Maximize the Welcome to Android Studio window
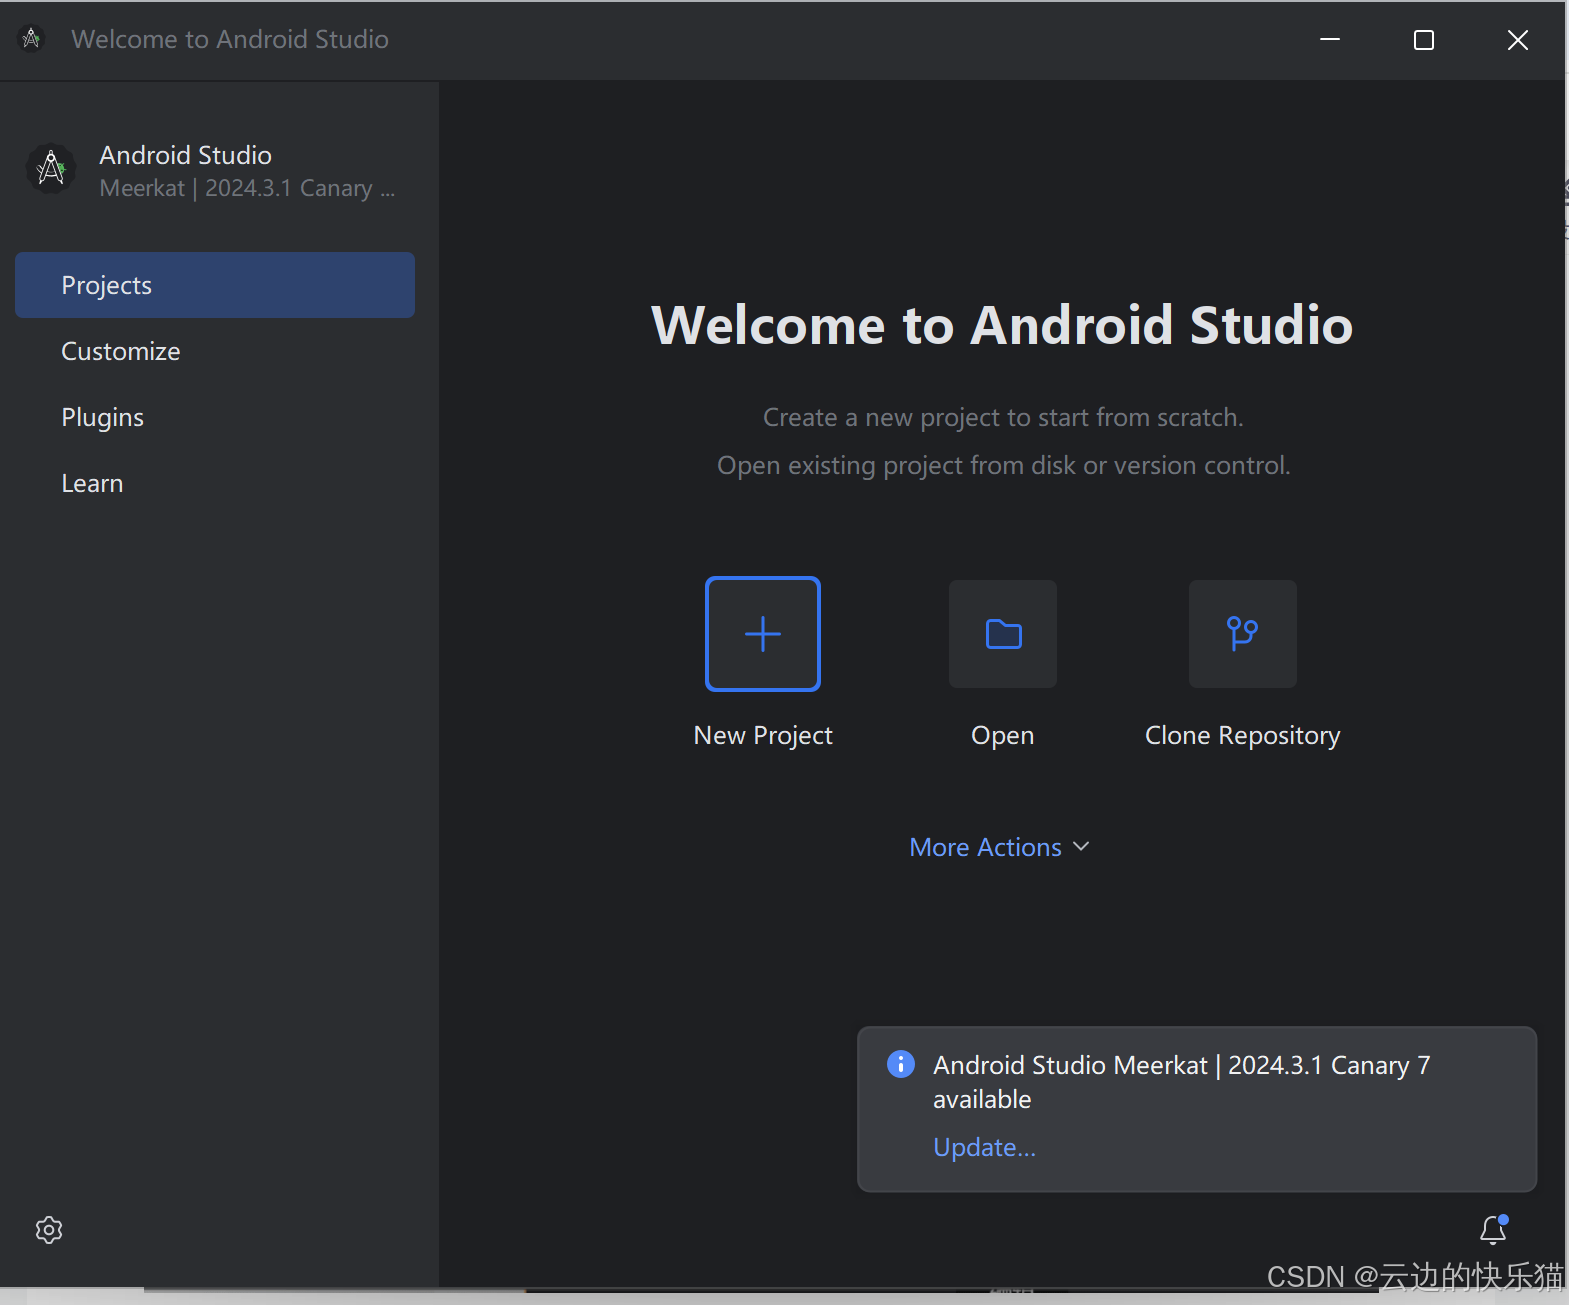Screen dimensions: 1569x1305 [x=1424, y=39]
